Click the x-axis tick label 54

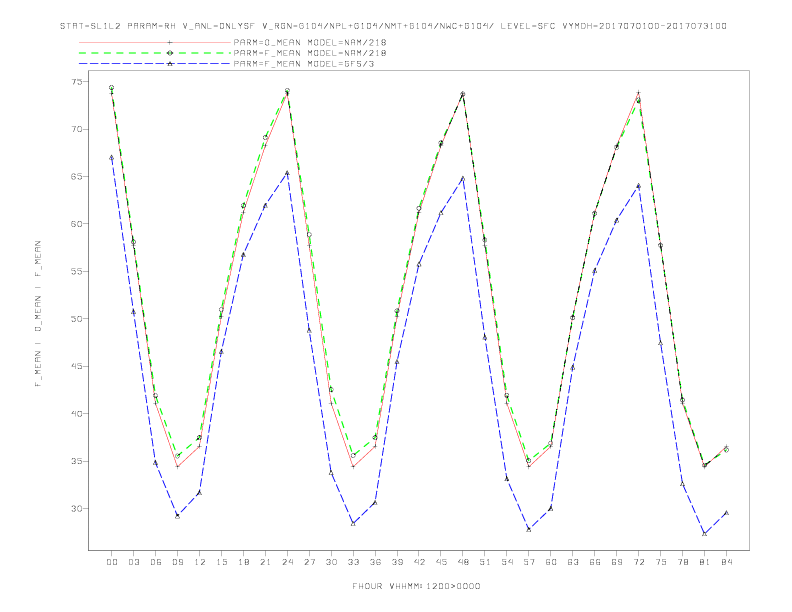(x=507, y=562)
